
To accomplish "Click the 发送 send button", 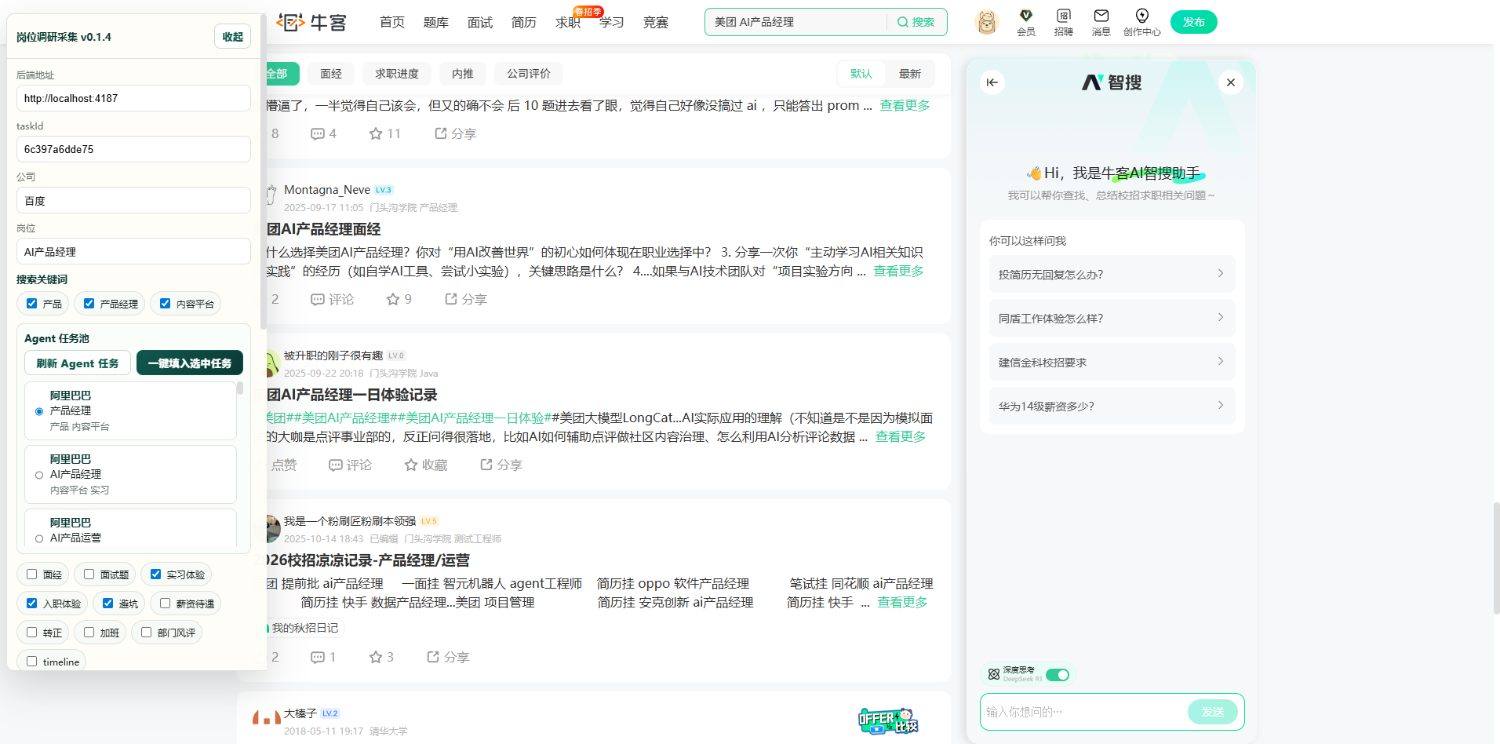I will (x=1213, y=711).
